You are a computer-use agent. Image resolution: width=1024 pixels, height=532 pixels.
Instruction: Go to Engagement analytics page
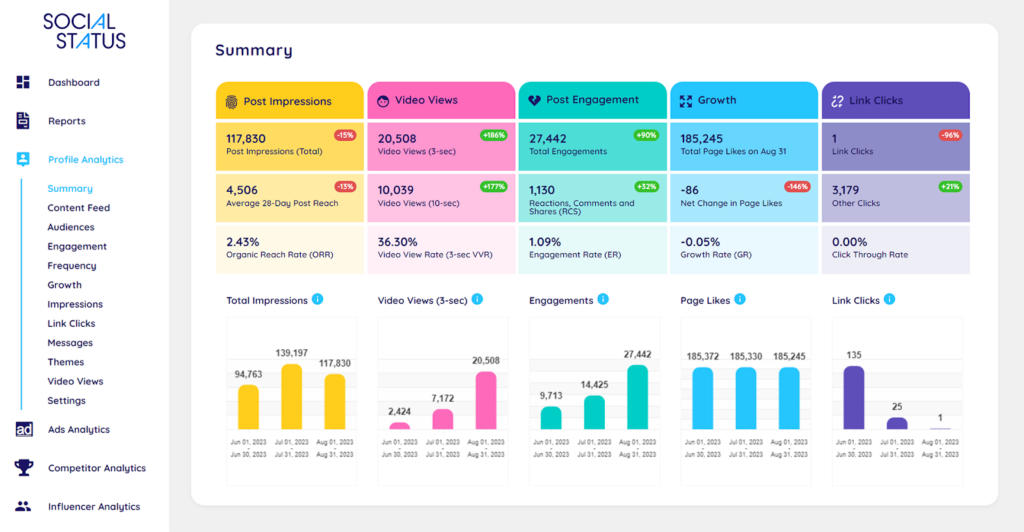coord(76,246)
